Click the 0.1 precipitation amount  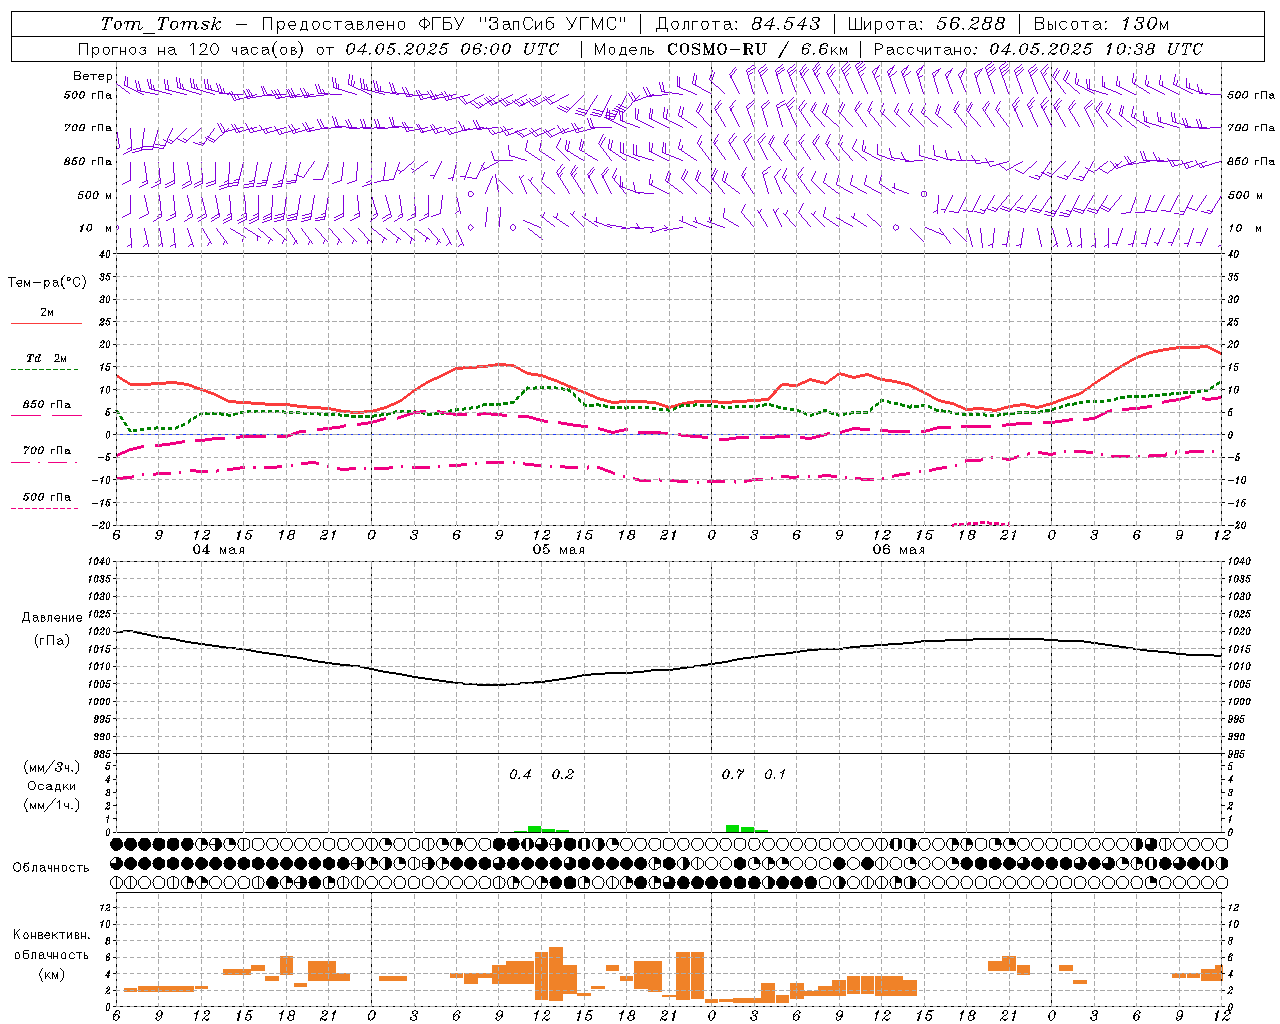(775, 775)
